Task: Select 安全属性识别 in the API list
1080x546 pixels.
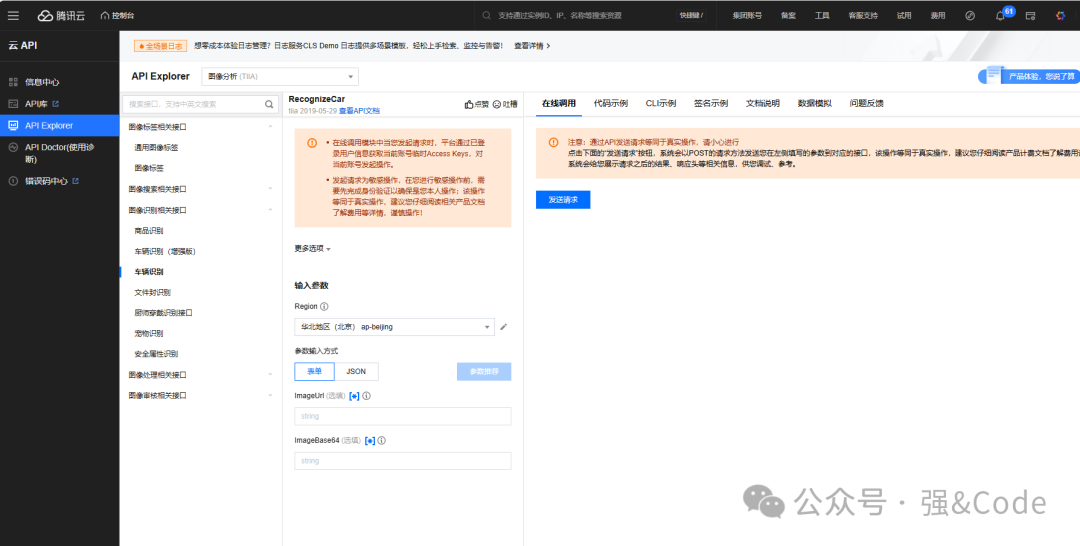Action: [x=156, y=354]
